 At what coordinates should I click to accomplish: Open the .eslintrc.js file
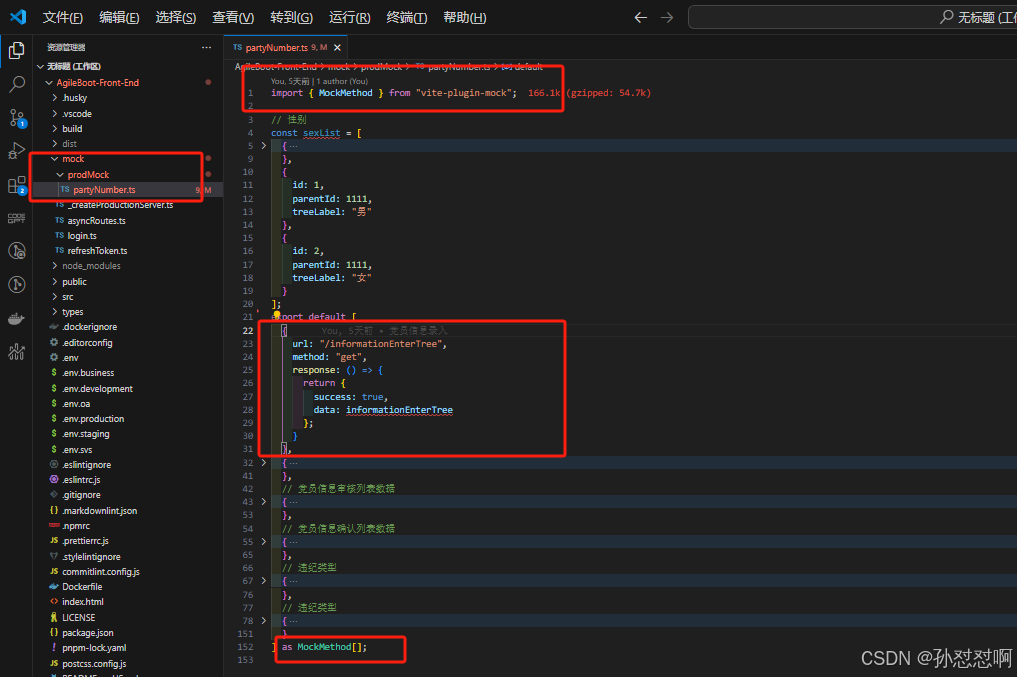[81, 480]
